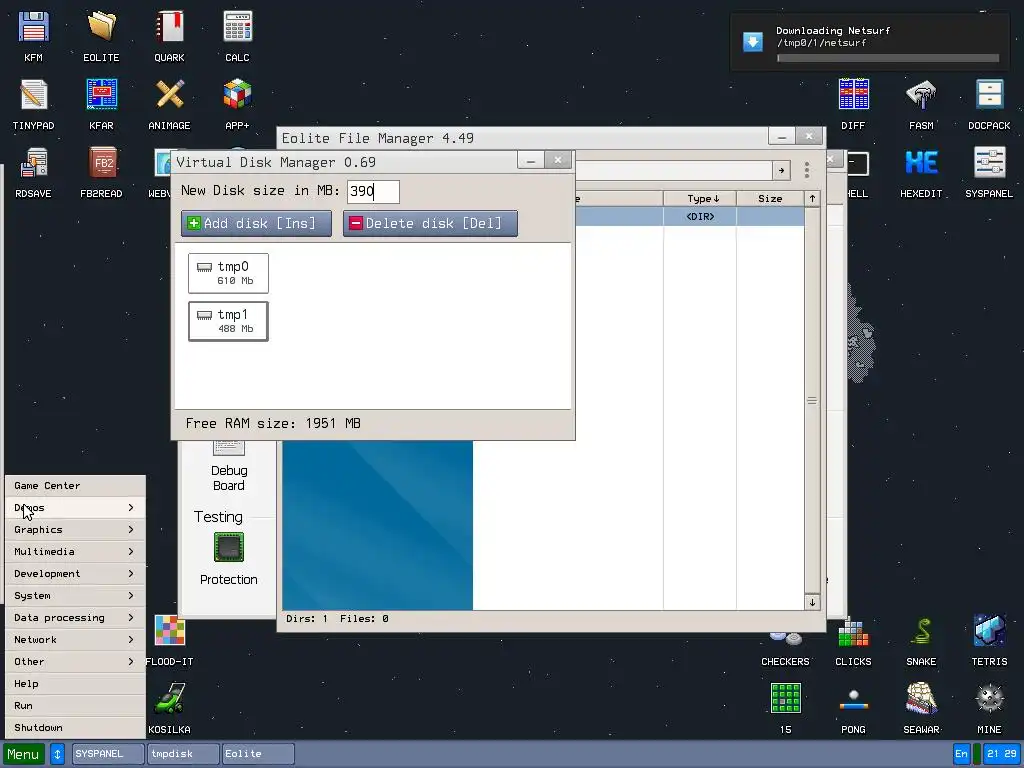The image size is (1024, 768).
Task: Click the taskbar clock
Action: 1002,754
